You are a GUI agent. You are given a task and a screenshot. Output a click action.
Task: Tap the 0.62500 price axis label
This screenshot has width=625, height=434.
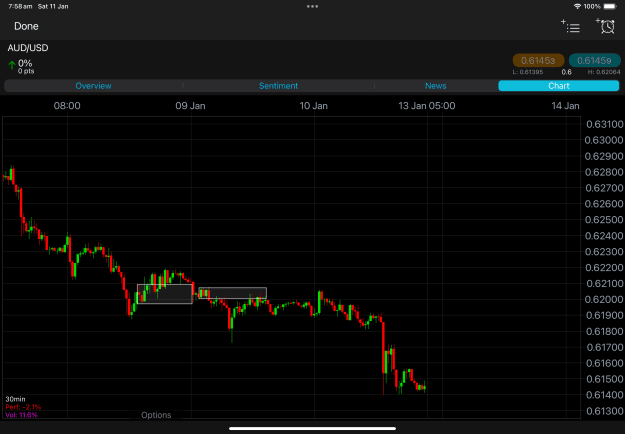click(x=603, y=220)
